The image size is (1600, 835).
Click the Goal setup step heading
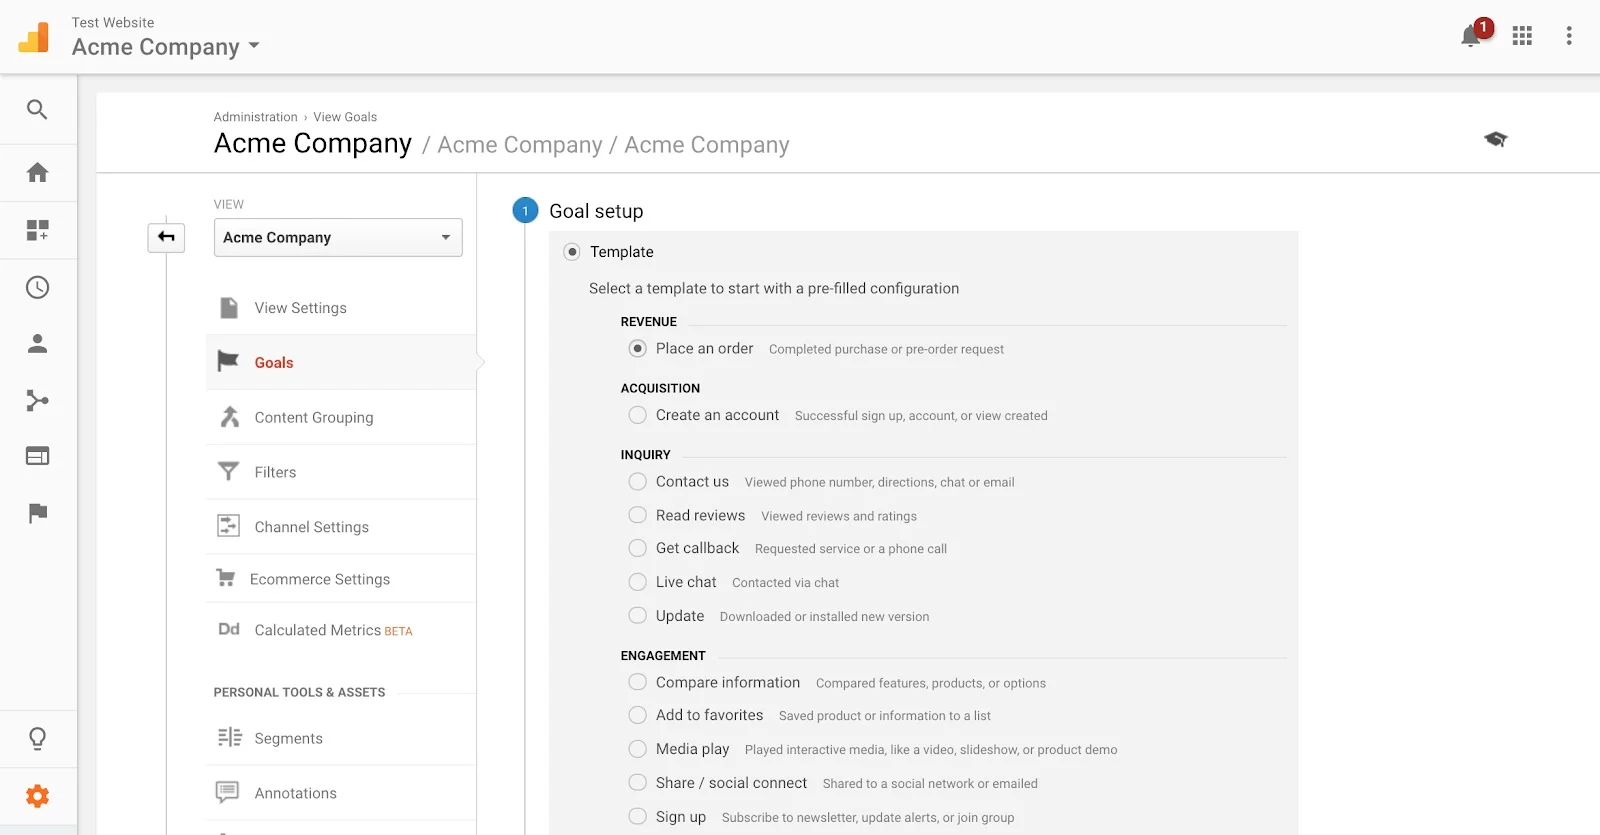pyautogui.click(x=596, y=211)
